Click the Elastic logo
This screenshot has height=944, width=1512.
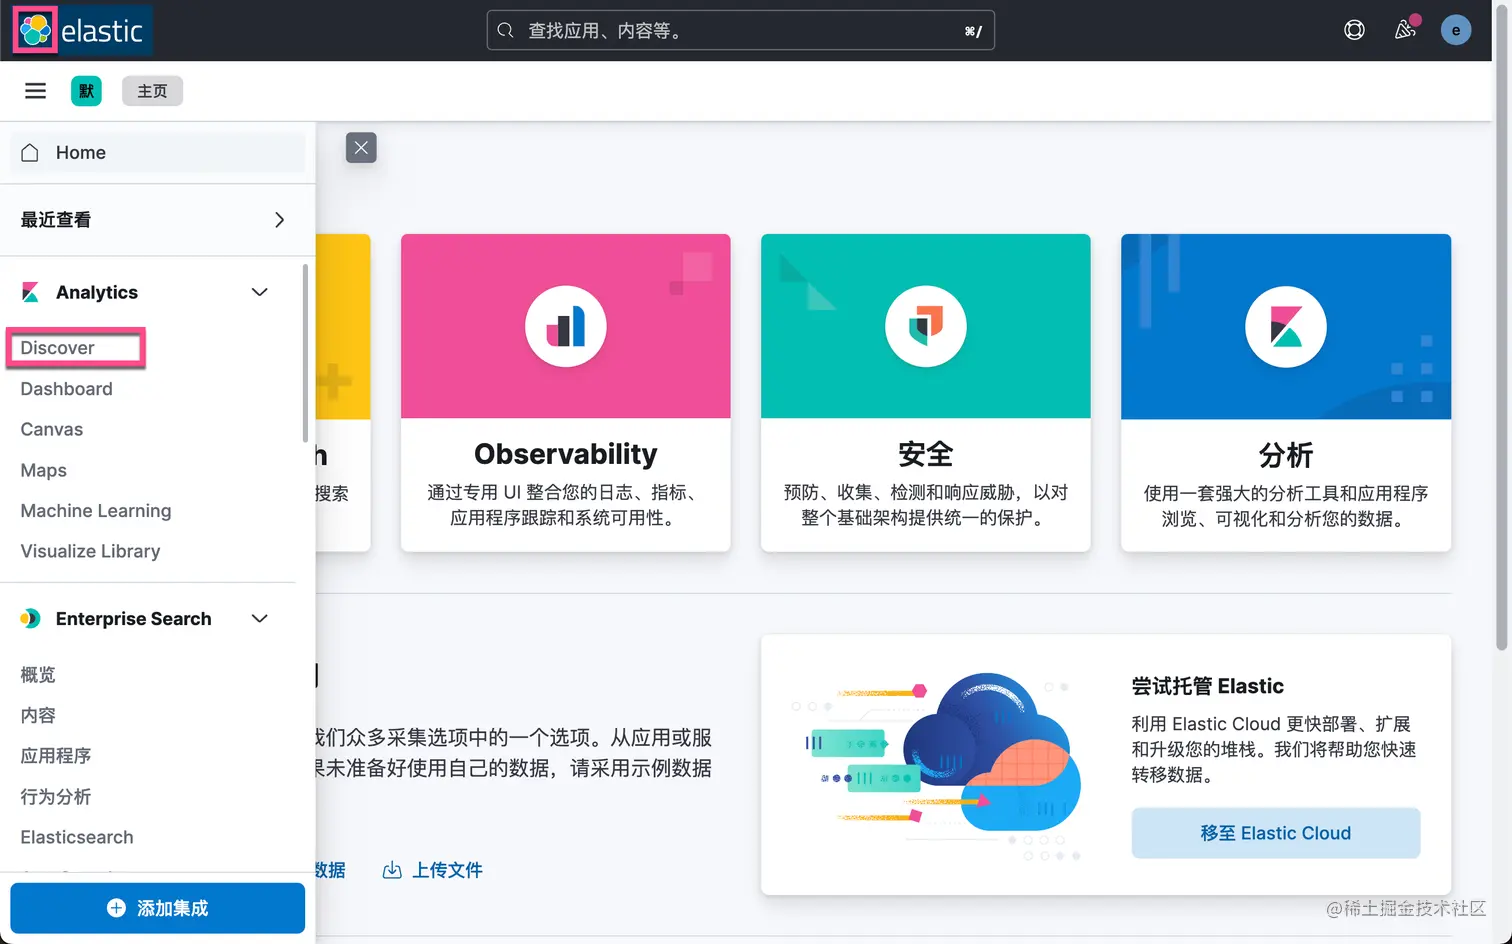[x=81, y=30]
